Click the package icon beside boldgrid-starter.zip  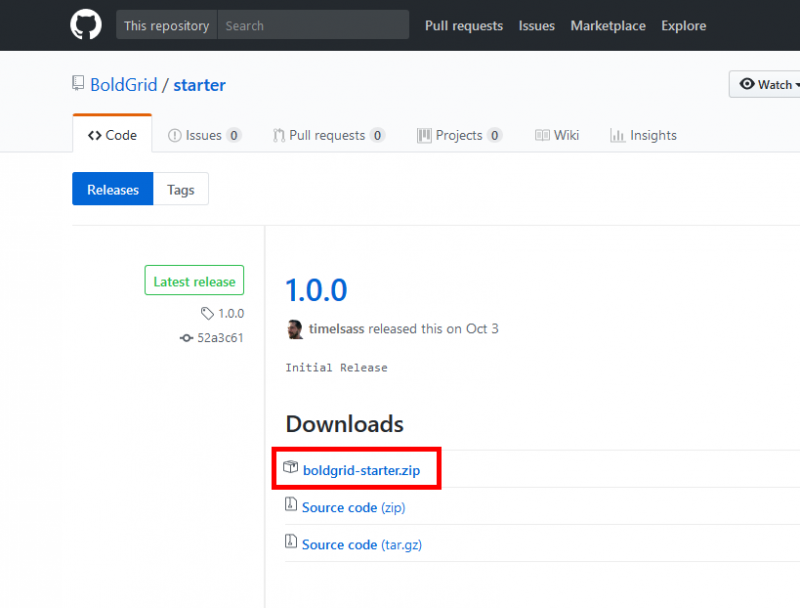click(291, 466)
